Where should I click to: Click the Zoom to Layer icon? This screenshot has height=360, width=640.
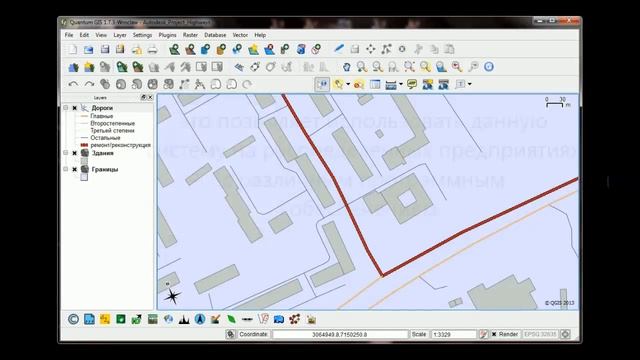coord(441,67)
